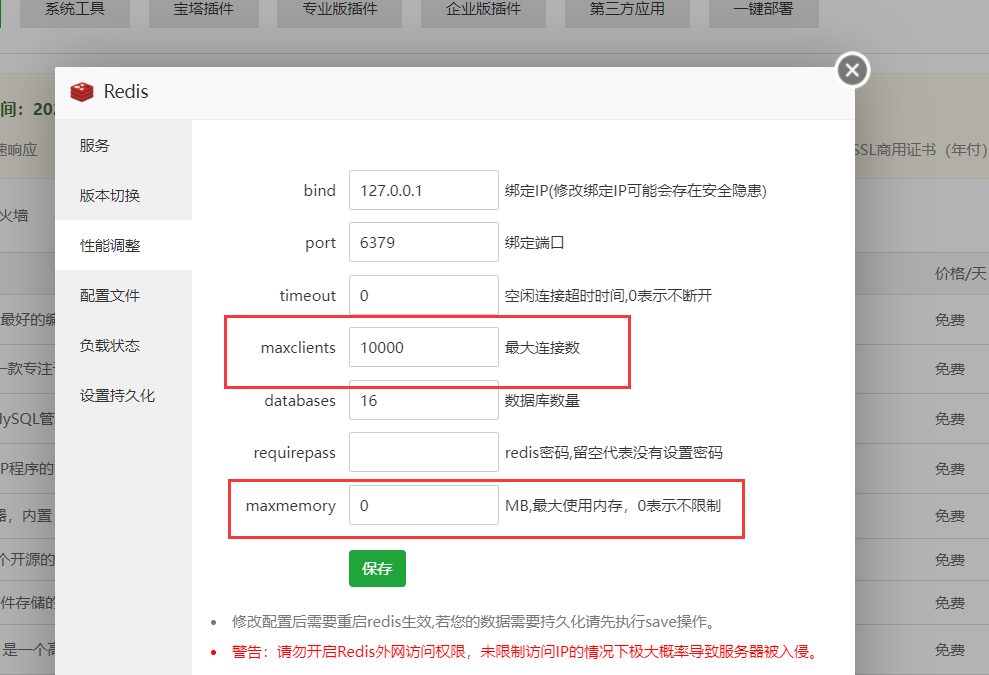
Task: Click the SSL商用证书 (年付) text in background
Action: pyautogui.click(x=920, y=150)
